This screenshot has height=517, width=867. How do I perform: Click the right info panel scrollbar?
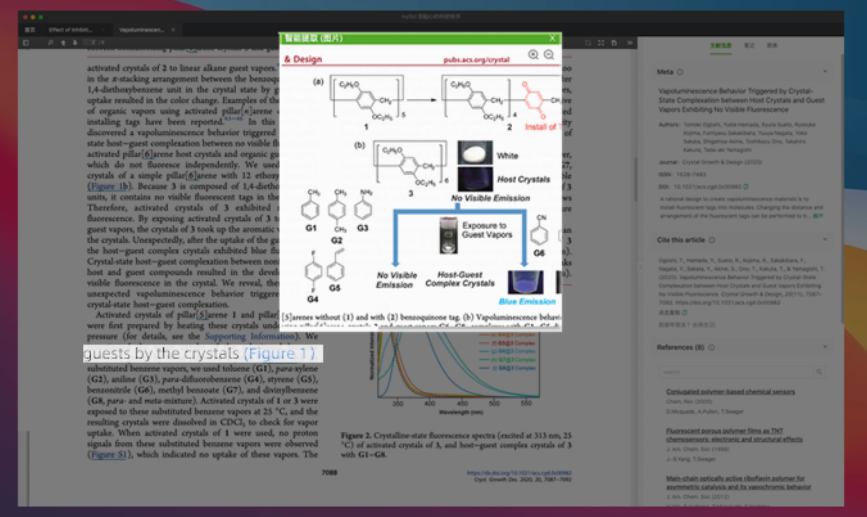click(841, 188)
